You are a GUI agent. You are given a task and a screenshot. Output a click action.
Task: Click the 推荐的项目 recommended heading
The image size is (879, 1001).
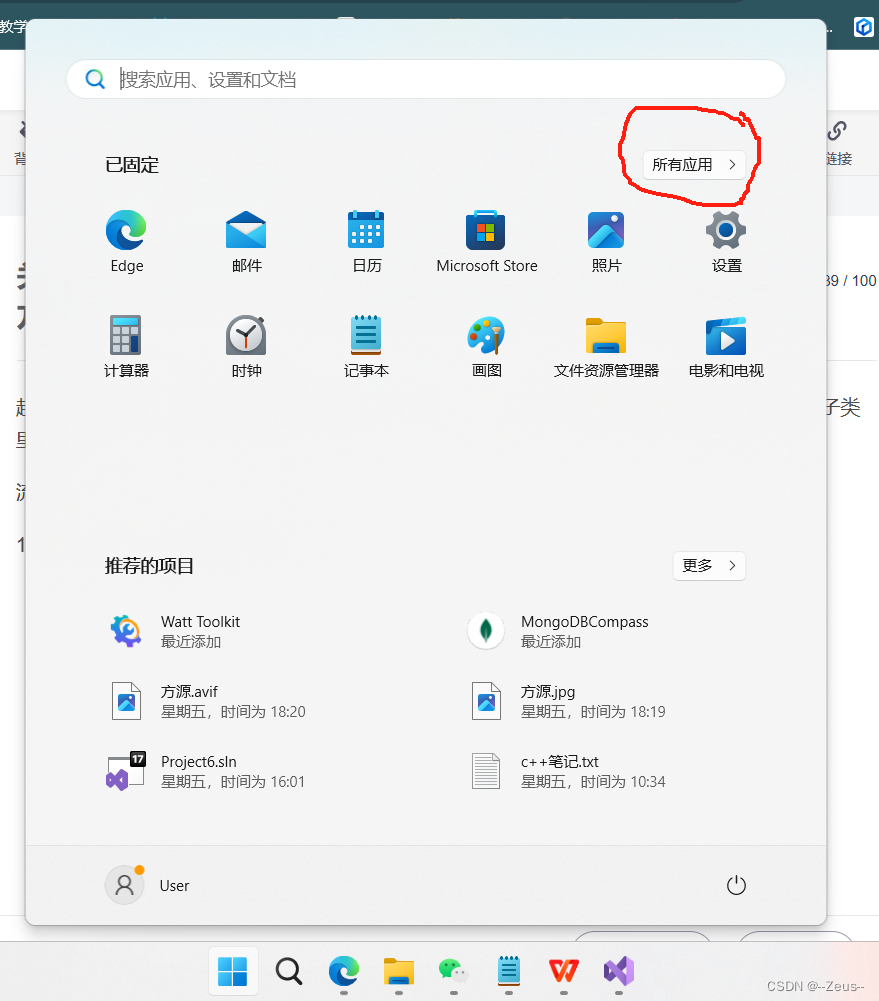coord(149,566)
